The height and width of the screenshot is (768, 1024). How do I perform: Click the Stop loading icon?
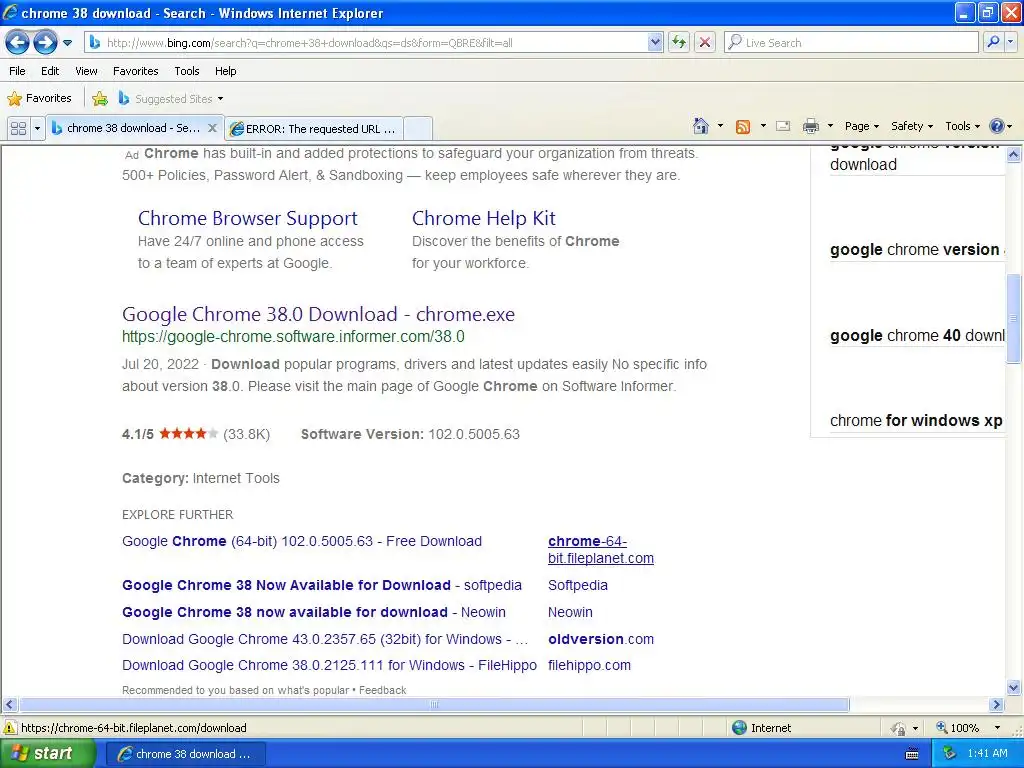coord(705,43)
